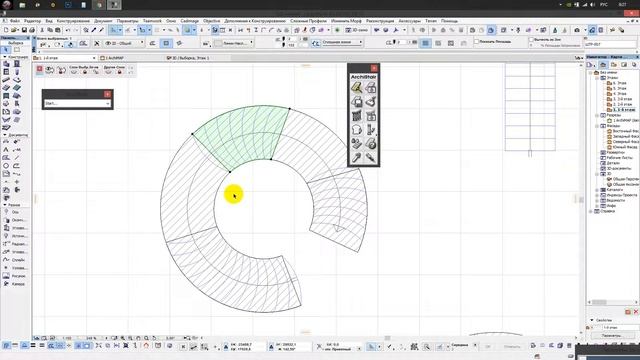Image resolution: width=640 pixels, height=360 pixels.
Task: Create a new document from the toolbar
Action: point(6,30)
